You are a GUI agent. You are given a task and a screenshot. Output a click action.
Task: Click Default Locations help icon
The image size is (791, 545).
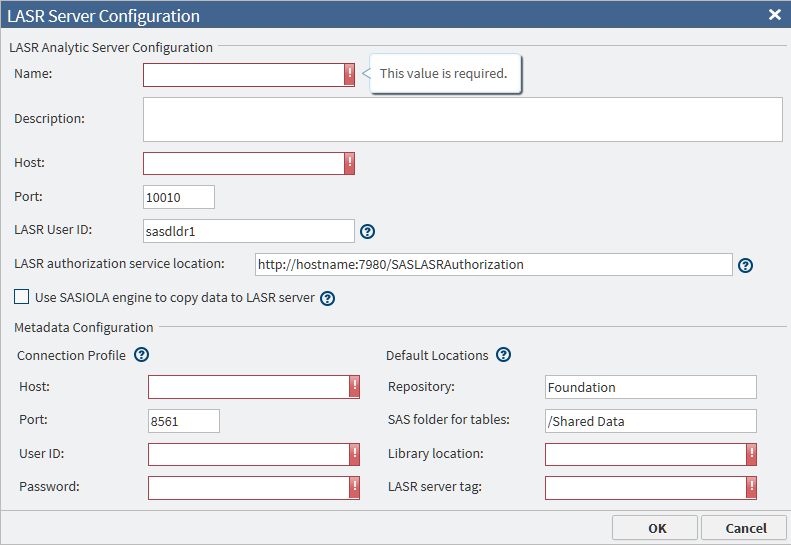503,355
